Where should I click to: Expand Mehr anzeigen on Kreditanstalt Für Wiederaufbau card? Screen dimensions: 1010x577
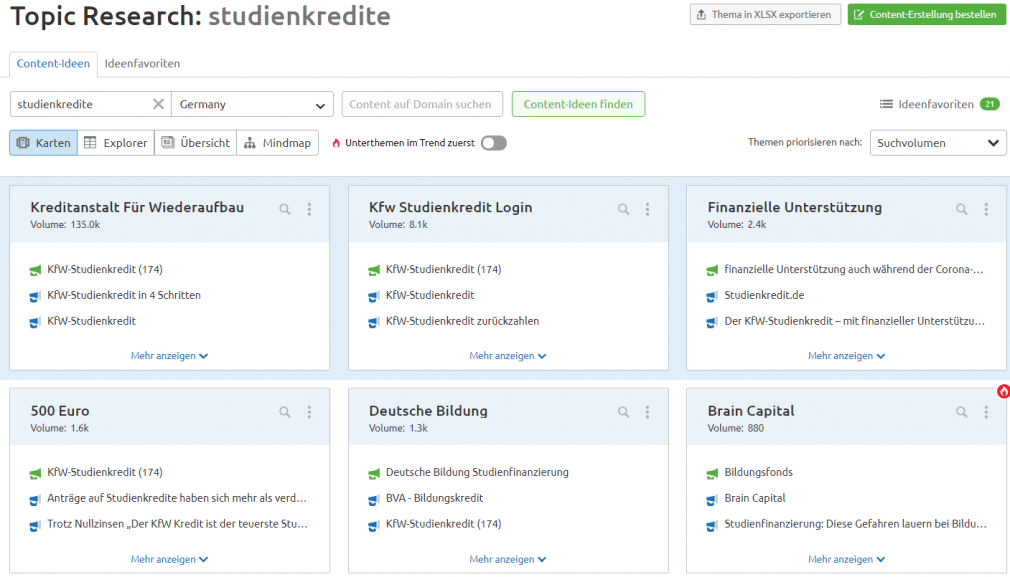point(169,355)
